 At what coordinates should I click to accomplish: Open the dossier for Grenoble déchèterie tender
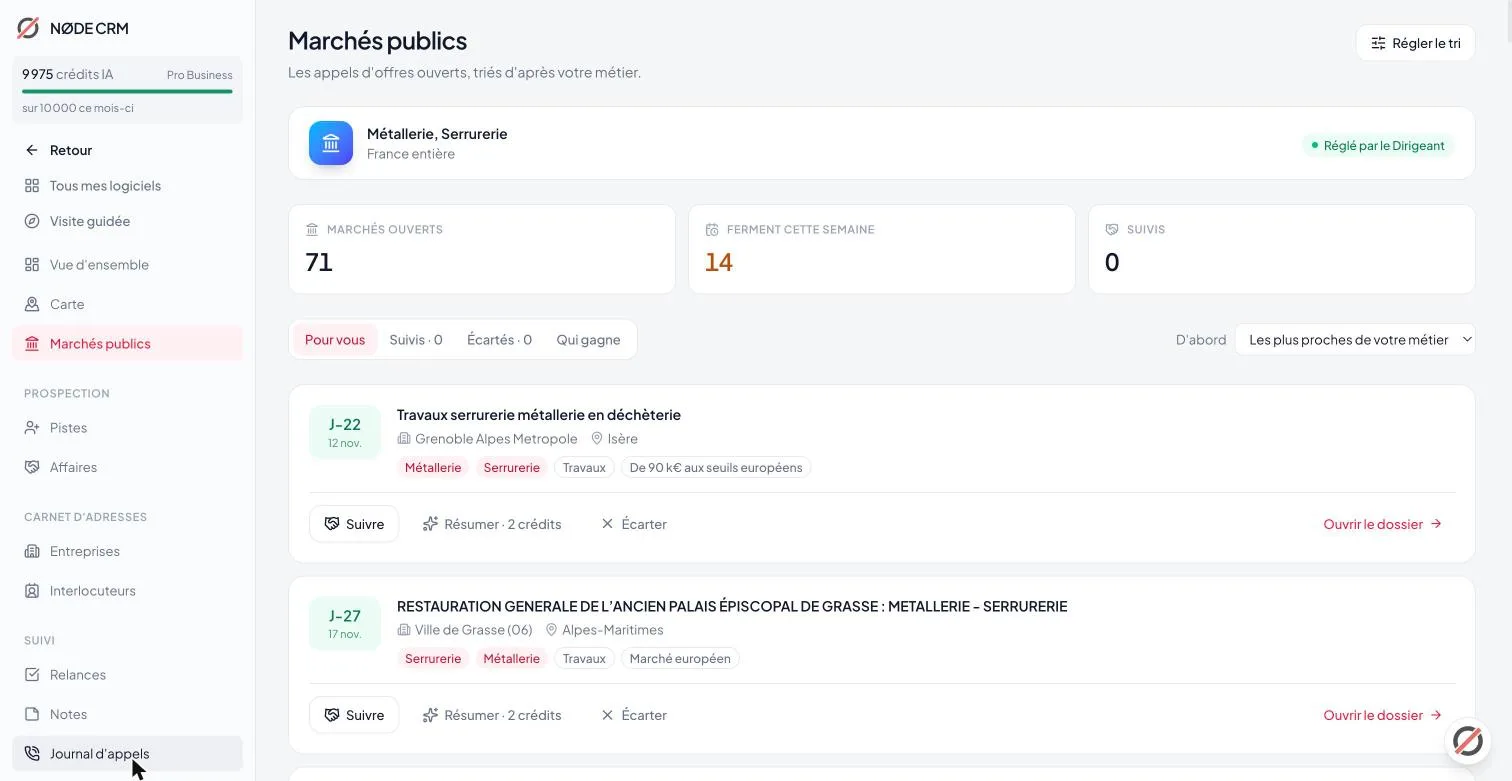click(x=1383, y=524)
